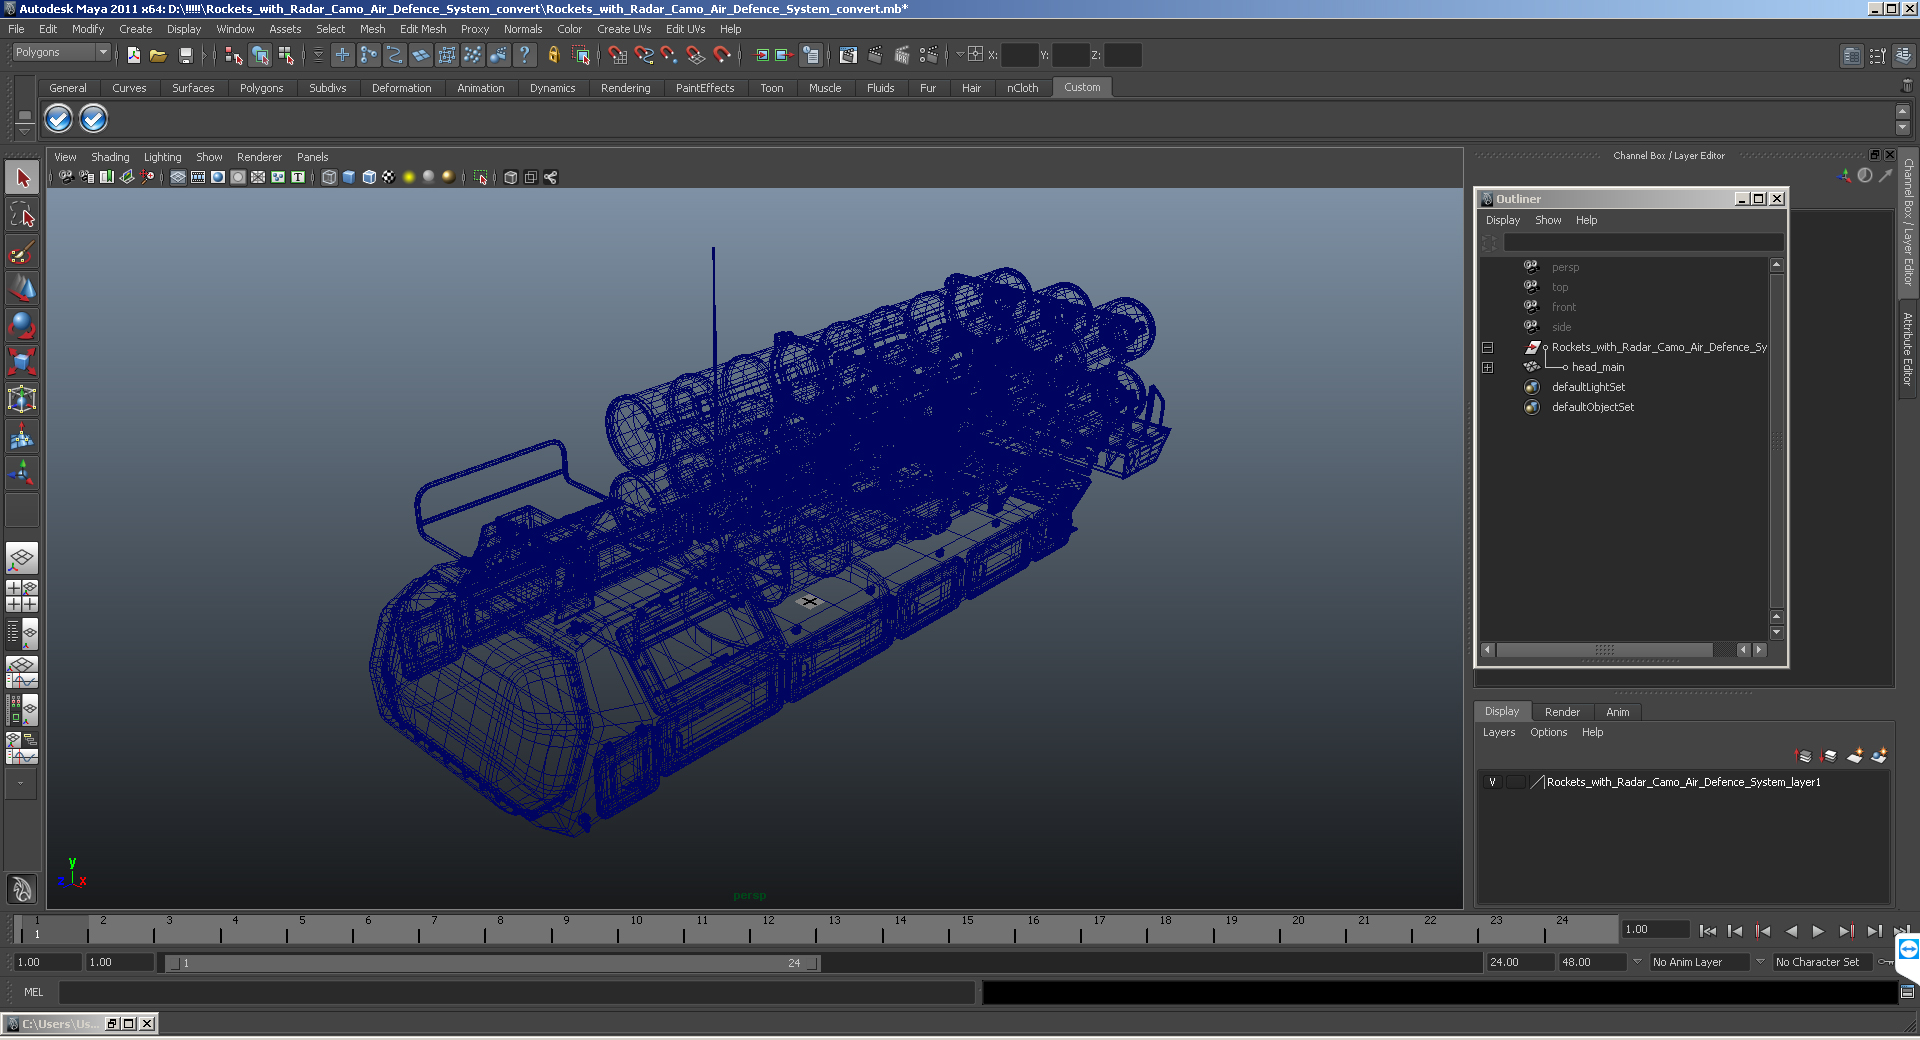The width and height of the screenshot is (1920, 1040).
Task: Toggle use all lights in viewport
Action: [409, 177]
